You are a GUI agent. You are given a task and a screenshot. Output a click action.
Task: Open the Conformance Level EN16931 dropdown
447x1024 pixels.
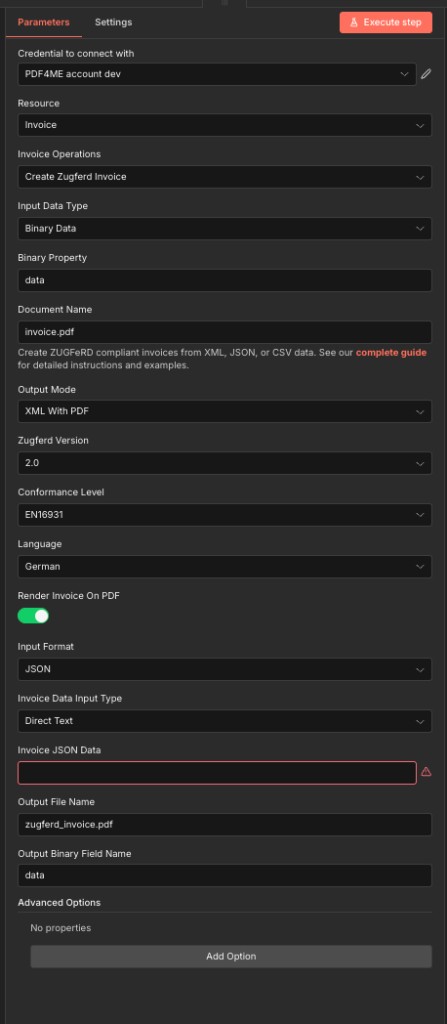coord(224,515)
